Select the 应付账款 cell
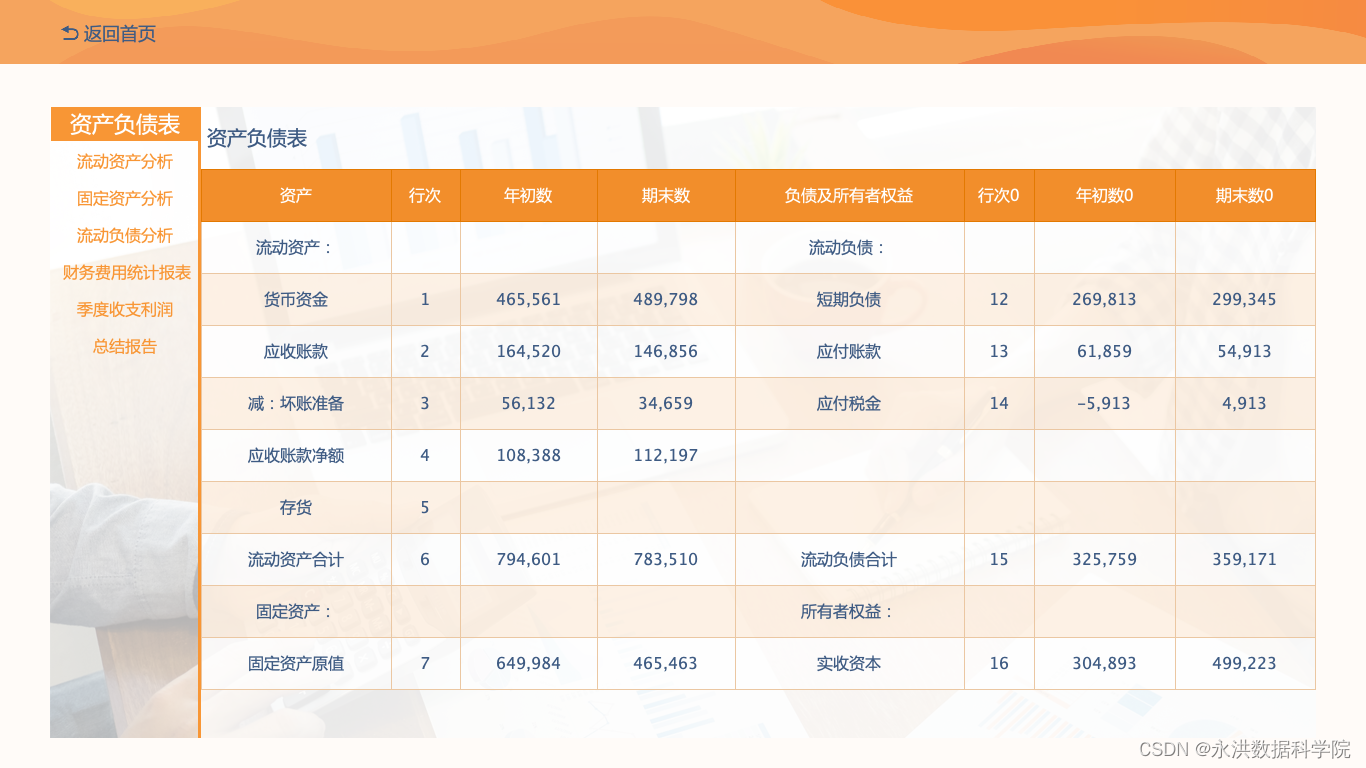The height and width of the screenshot is (768, 1366). pos(849,351)
